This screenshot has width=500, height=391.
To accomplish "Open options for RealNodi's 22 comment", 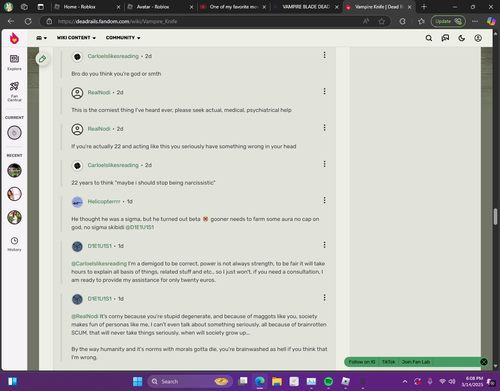I will coord(324,128).
